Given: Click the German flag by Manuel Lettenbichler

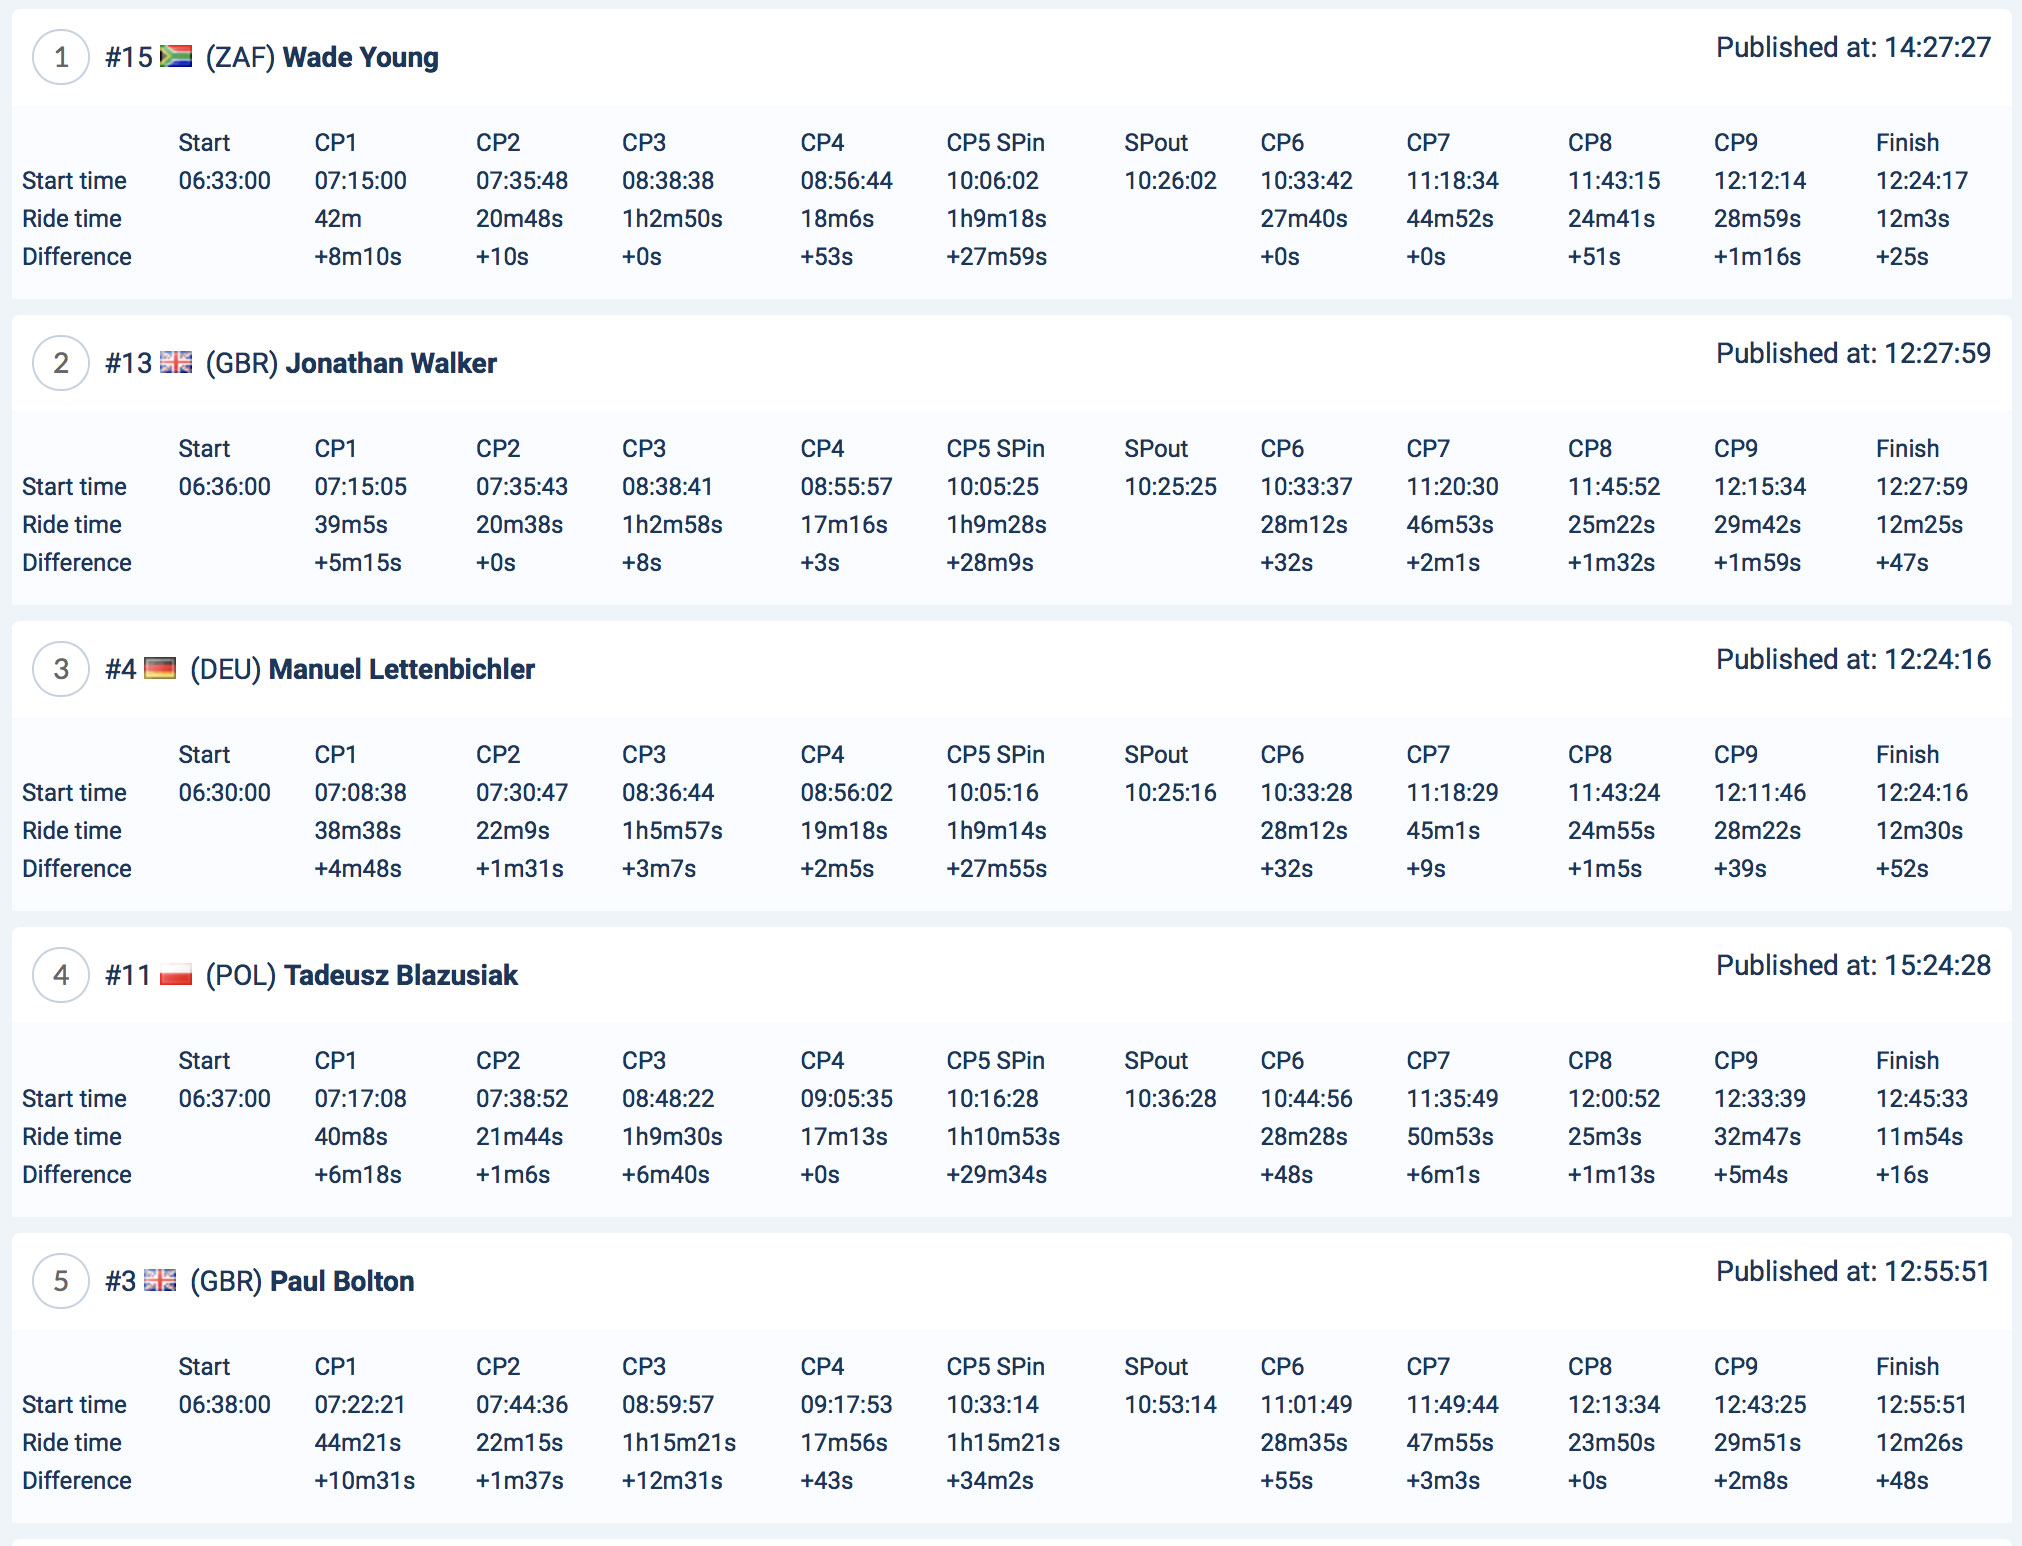Looking at the screenshot, I should point(160,668).
